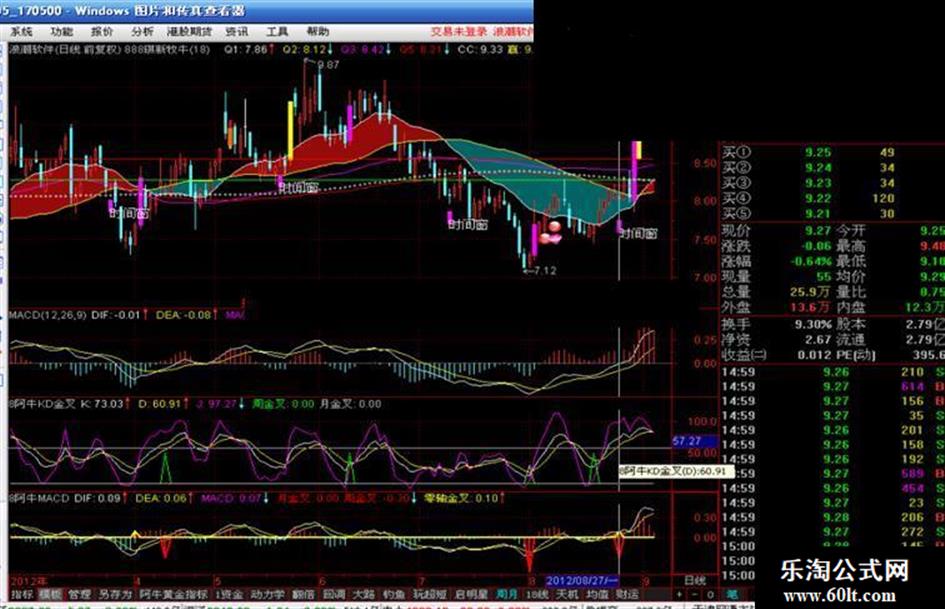Click the 日线 period label

coord(695,580)
